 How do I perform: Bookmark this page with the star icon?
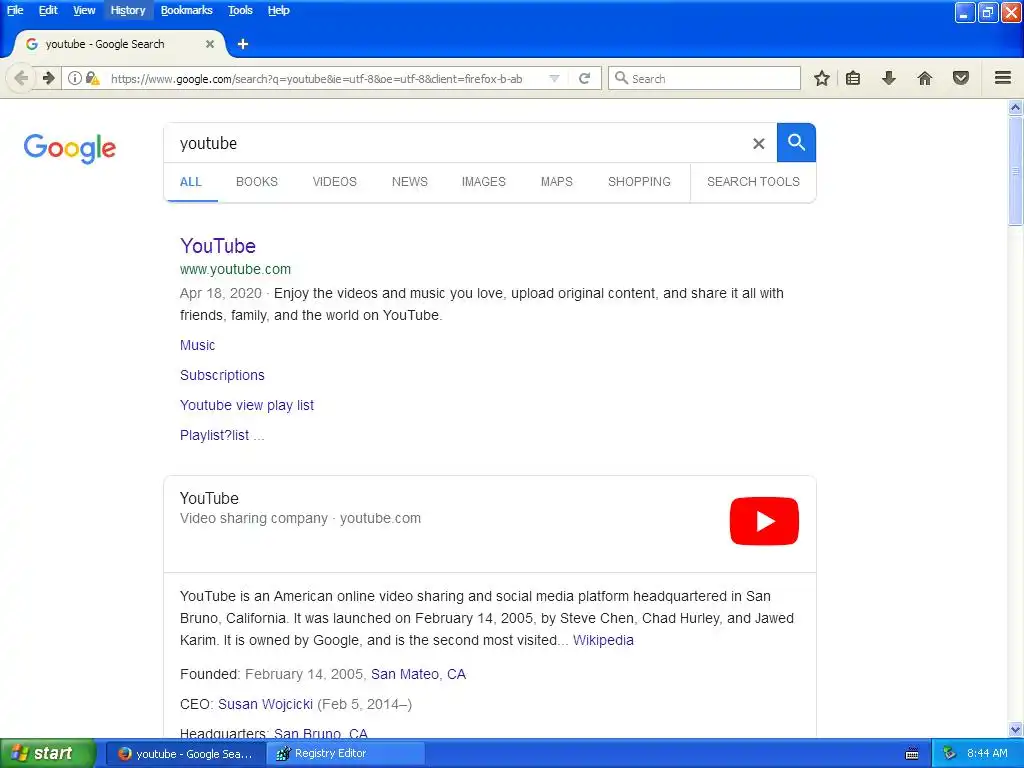(x=822, y=78)
